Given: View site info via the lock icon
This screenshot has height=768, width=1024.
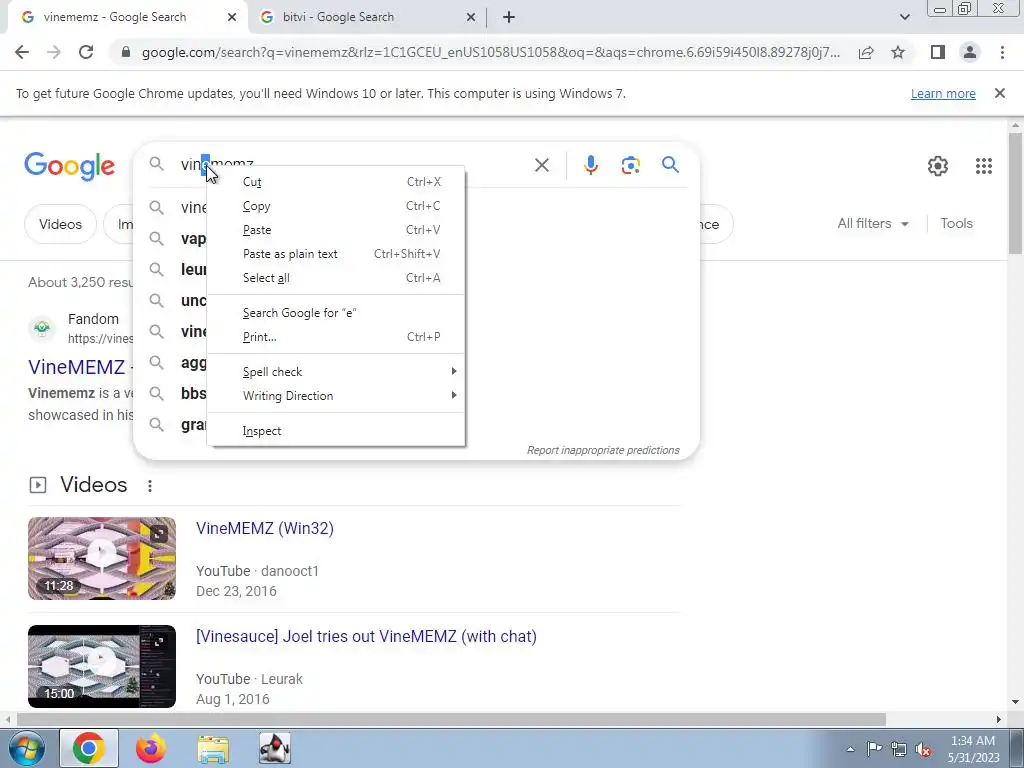Looking at the screenshot, I should [126, 52].
